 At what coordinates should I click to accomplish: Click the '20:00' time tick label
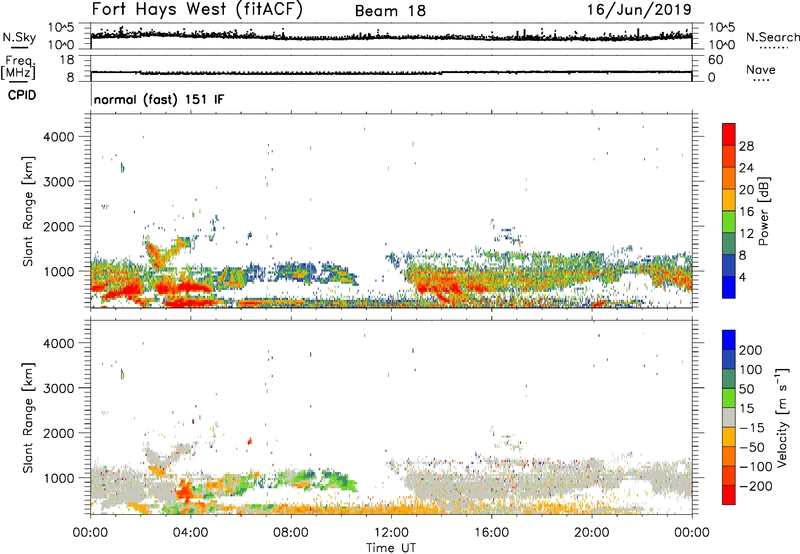pos(592,533)
